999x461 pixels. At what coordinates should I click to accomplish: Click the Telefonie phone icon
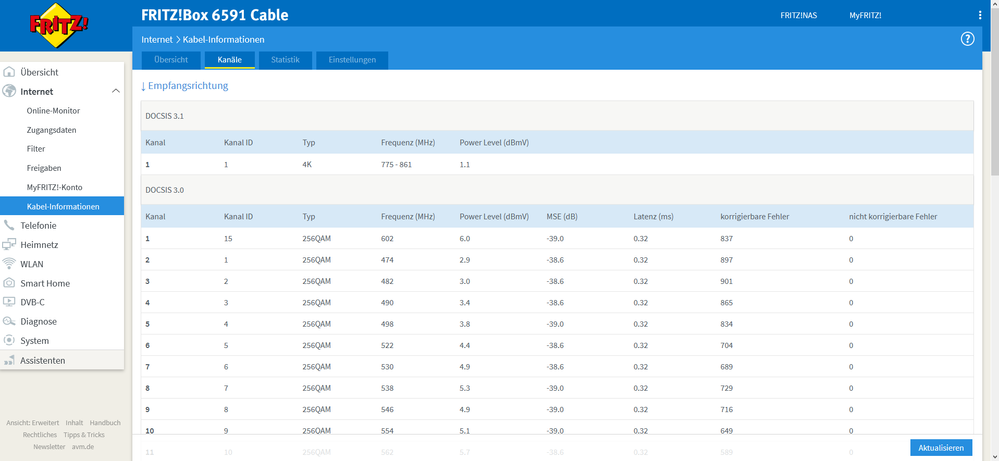click(x=9, y=225)
